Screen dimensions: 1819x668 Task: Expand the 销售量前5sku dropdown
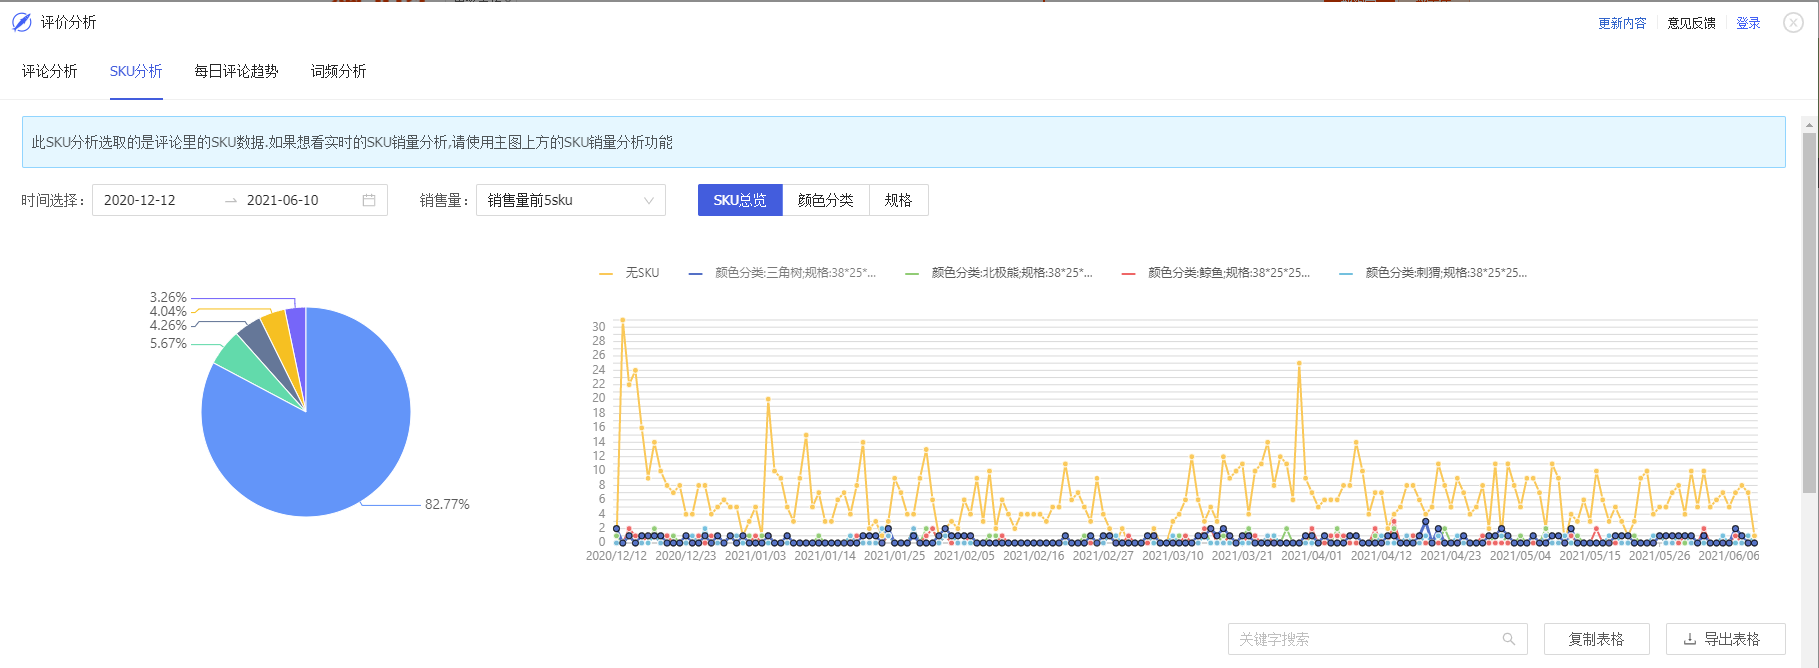point(571,200)
